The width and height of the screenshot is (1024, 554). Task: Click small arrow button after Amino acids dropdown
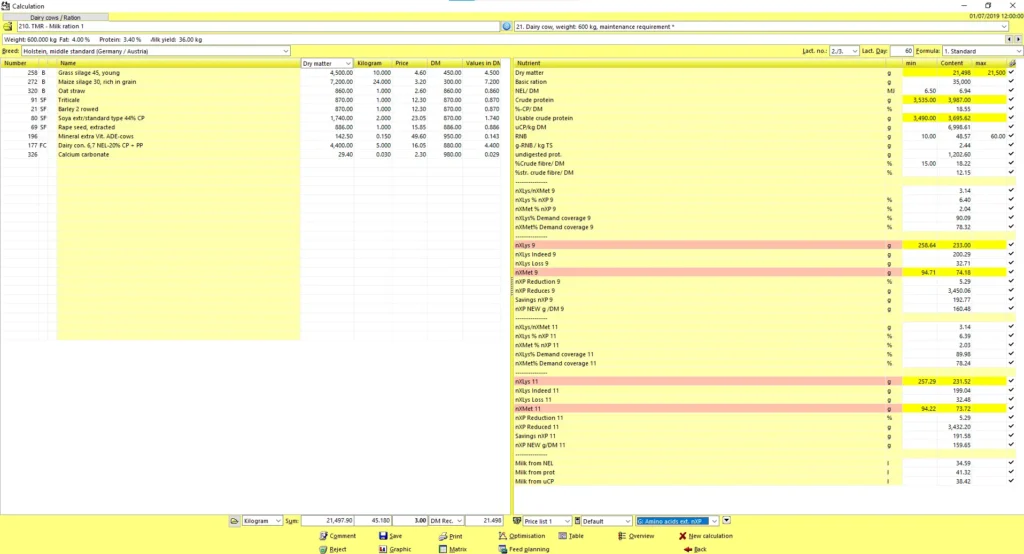(x=726, y=521)
